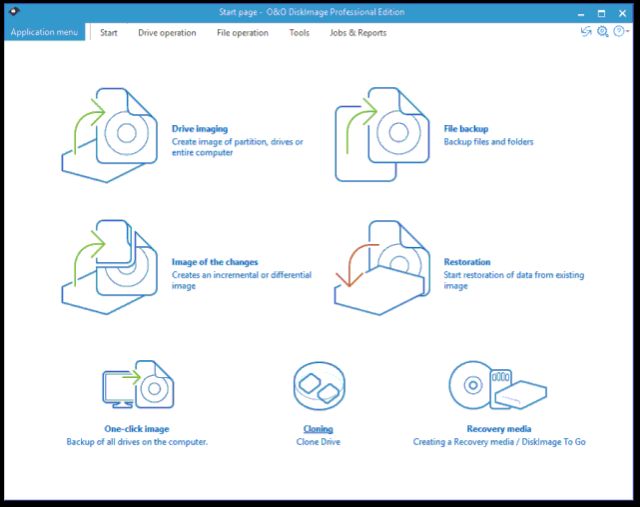Switch to the Start tab

point(109,33)
